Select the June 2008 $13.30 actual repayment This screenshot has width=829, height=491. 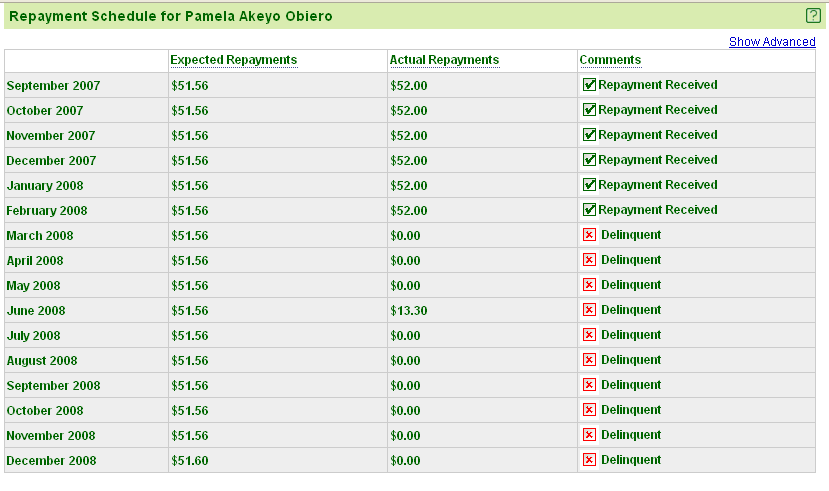click(x=408, y=311)
